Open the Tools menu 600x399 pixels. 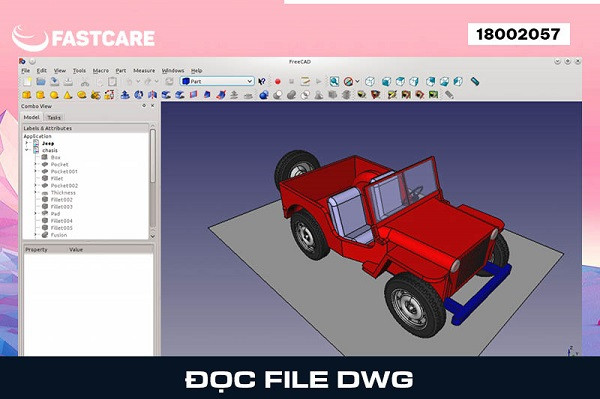pos(79,71)
